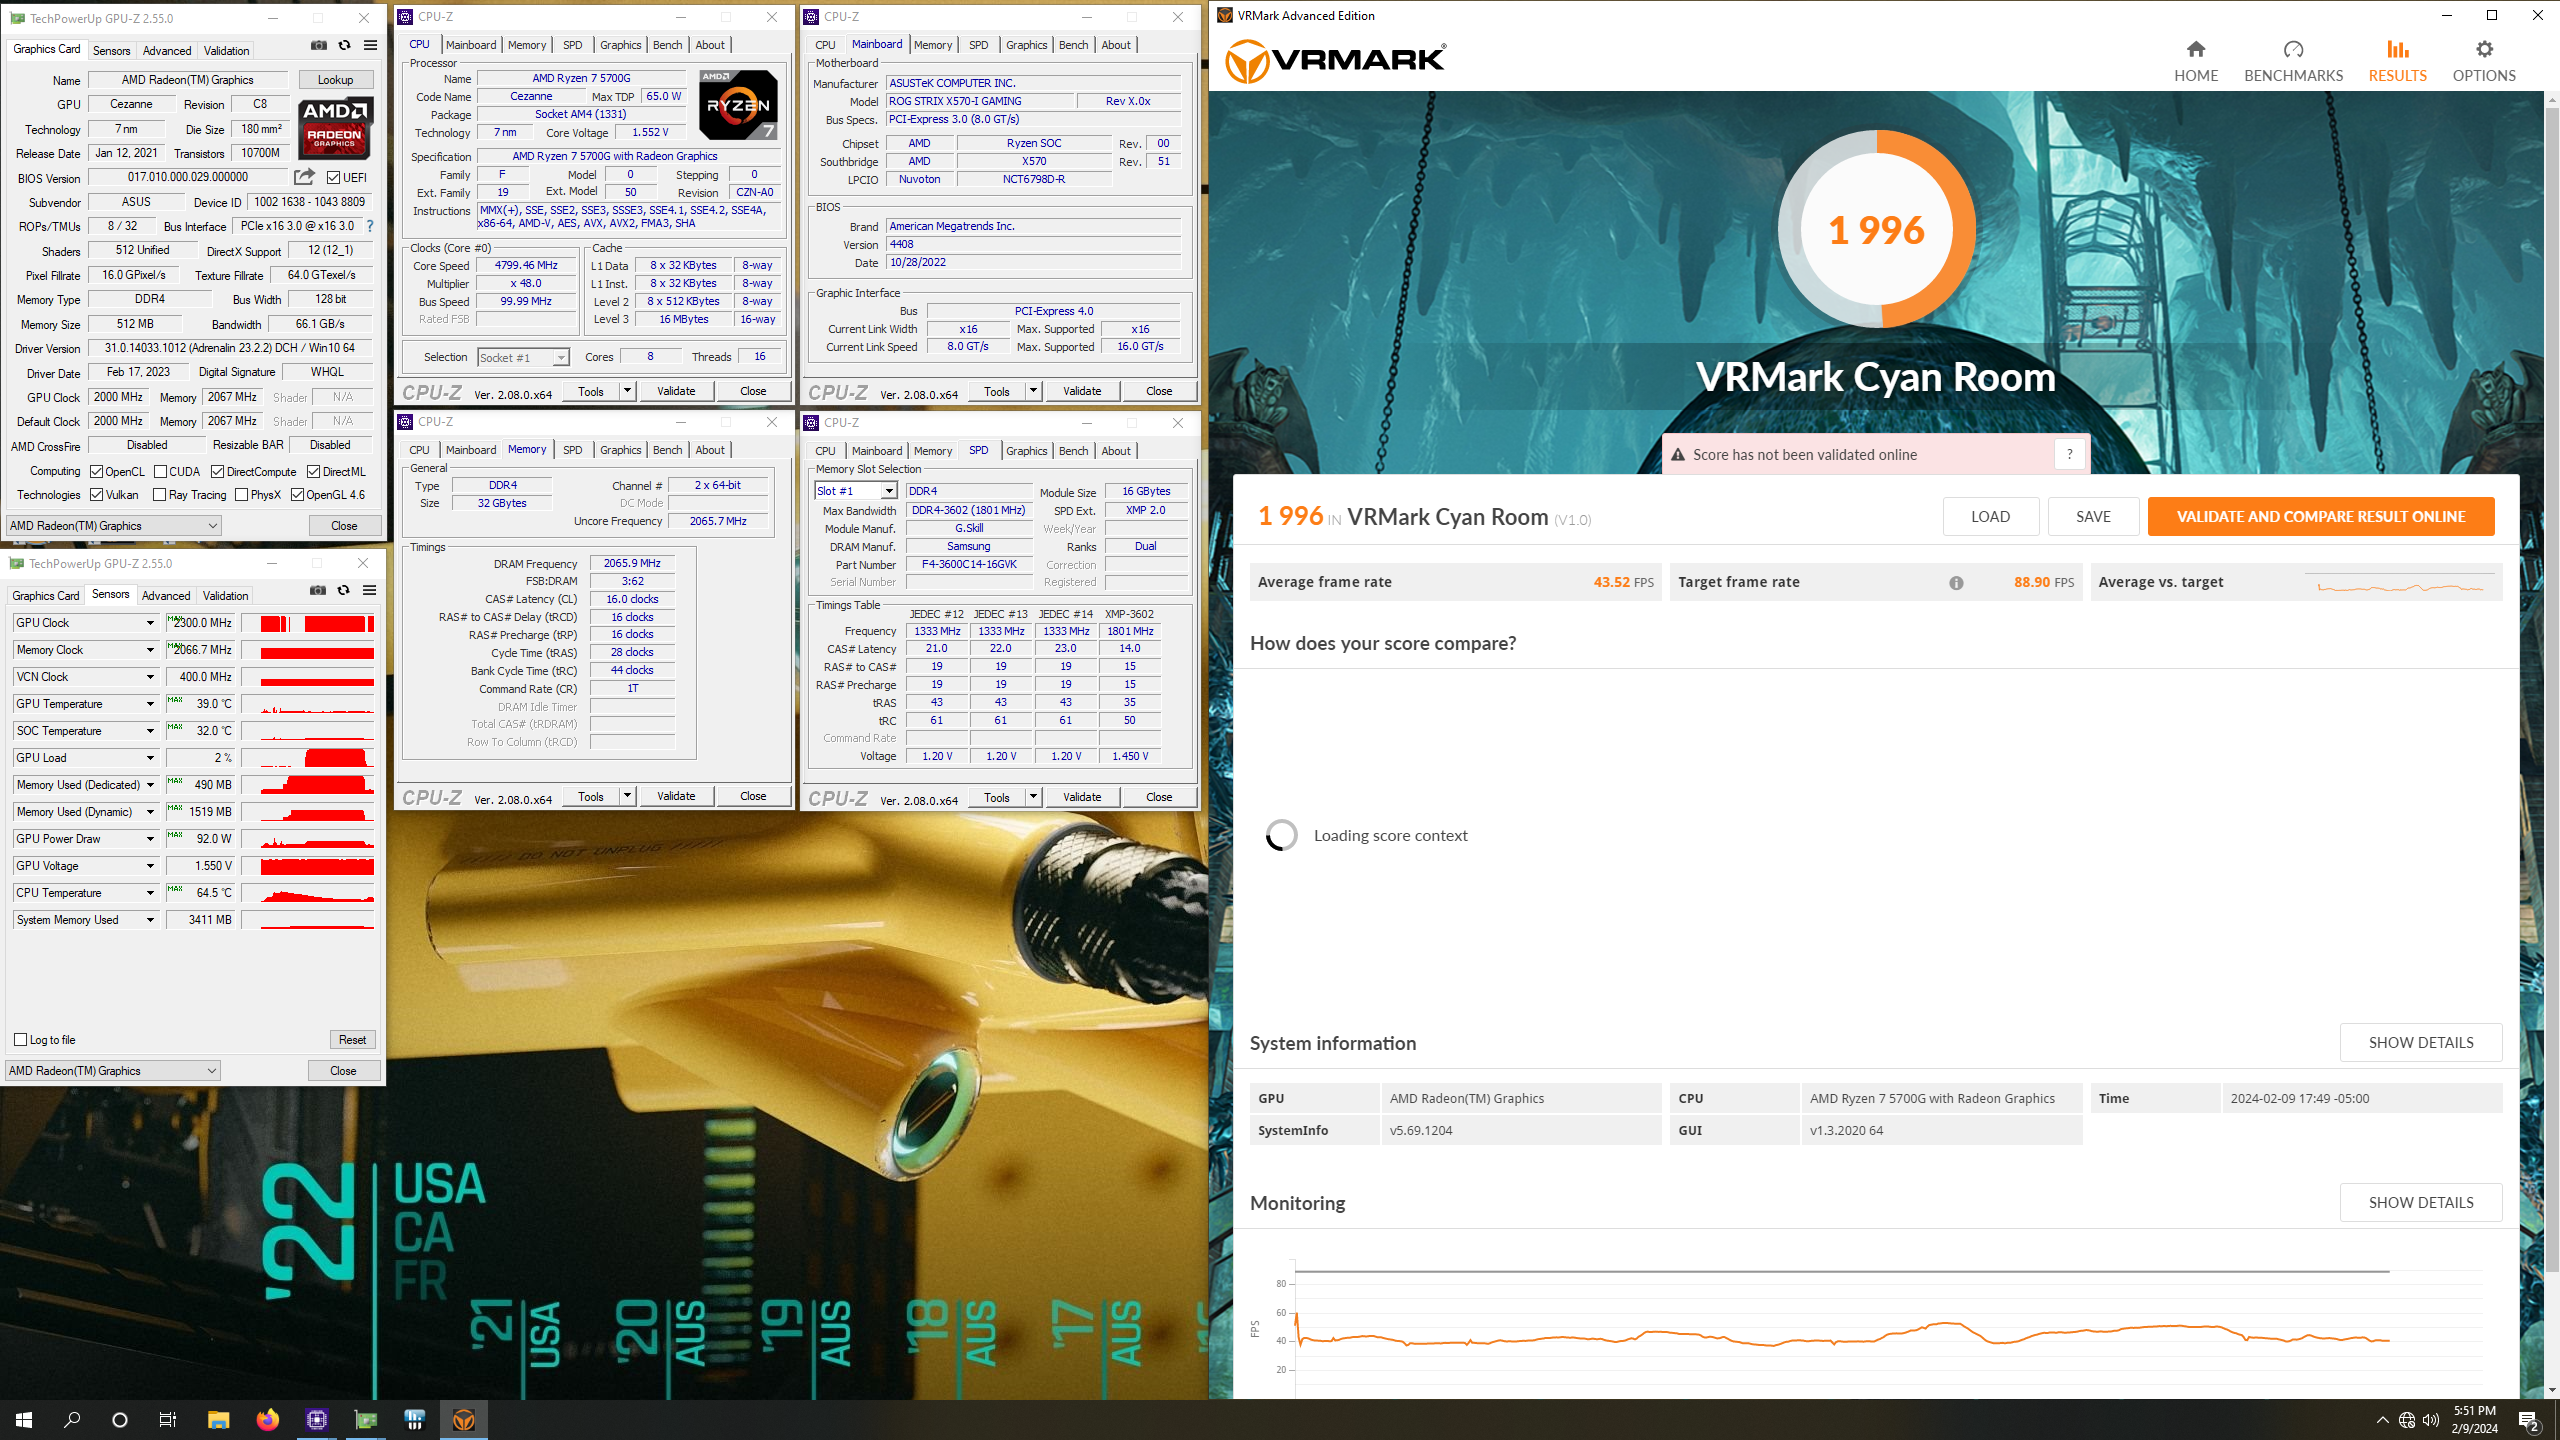Switch to CPU-Z via taskbar icon
The height and width of the screenshot is (1440, 2560).
pyautogui.click(x=317, y=1420)
